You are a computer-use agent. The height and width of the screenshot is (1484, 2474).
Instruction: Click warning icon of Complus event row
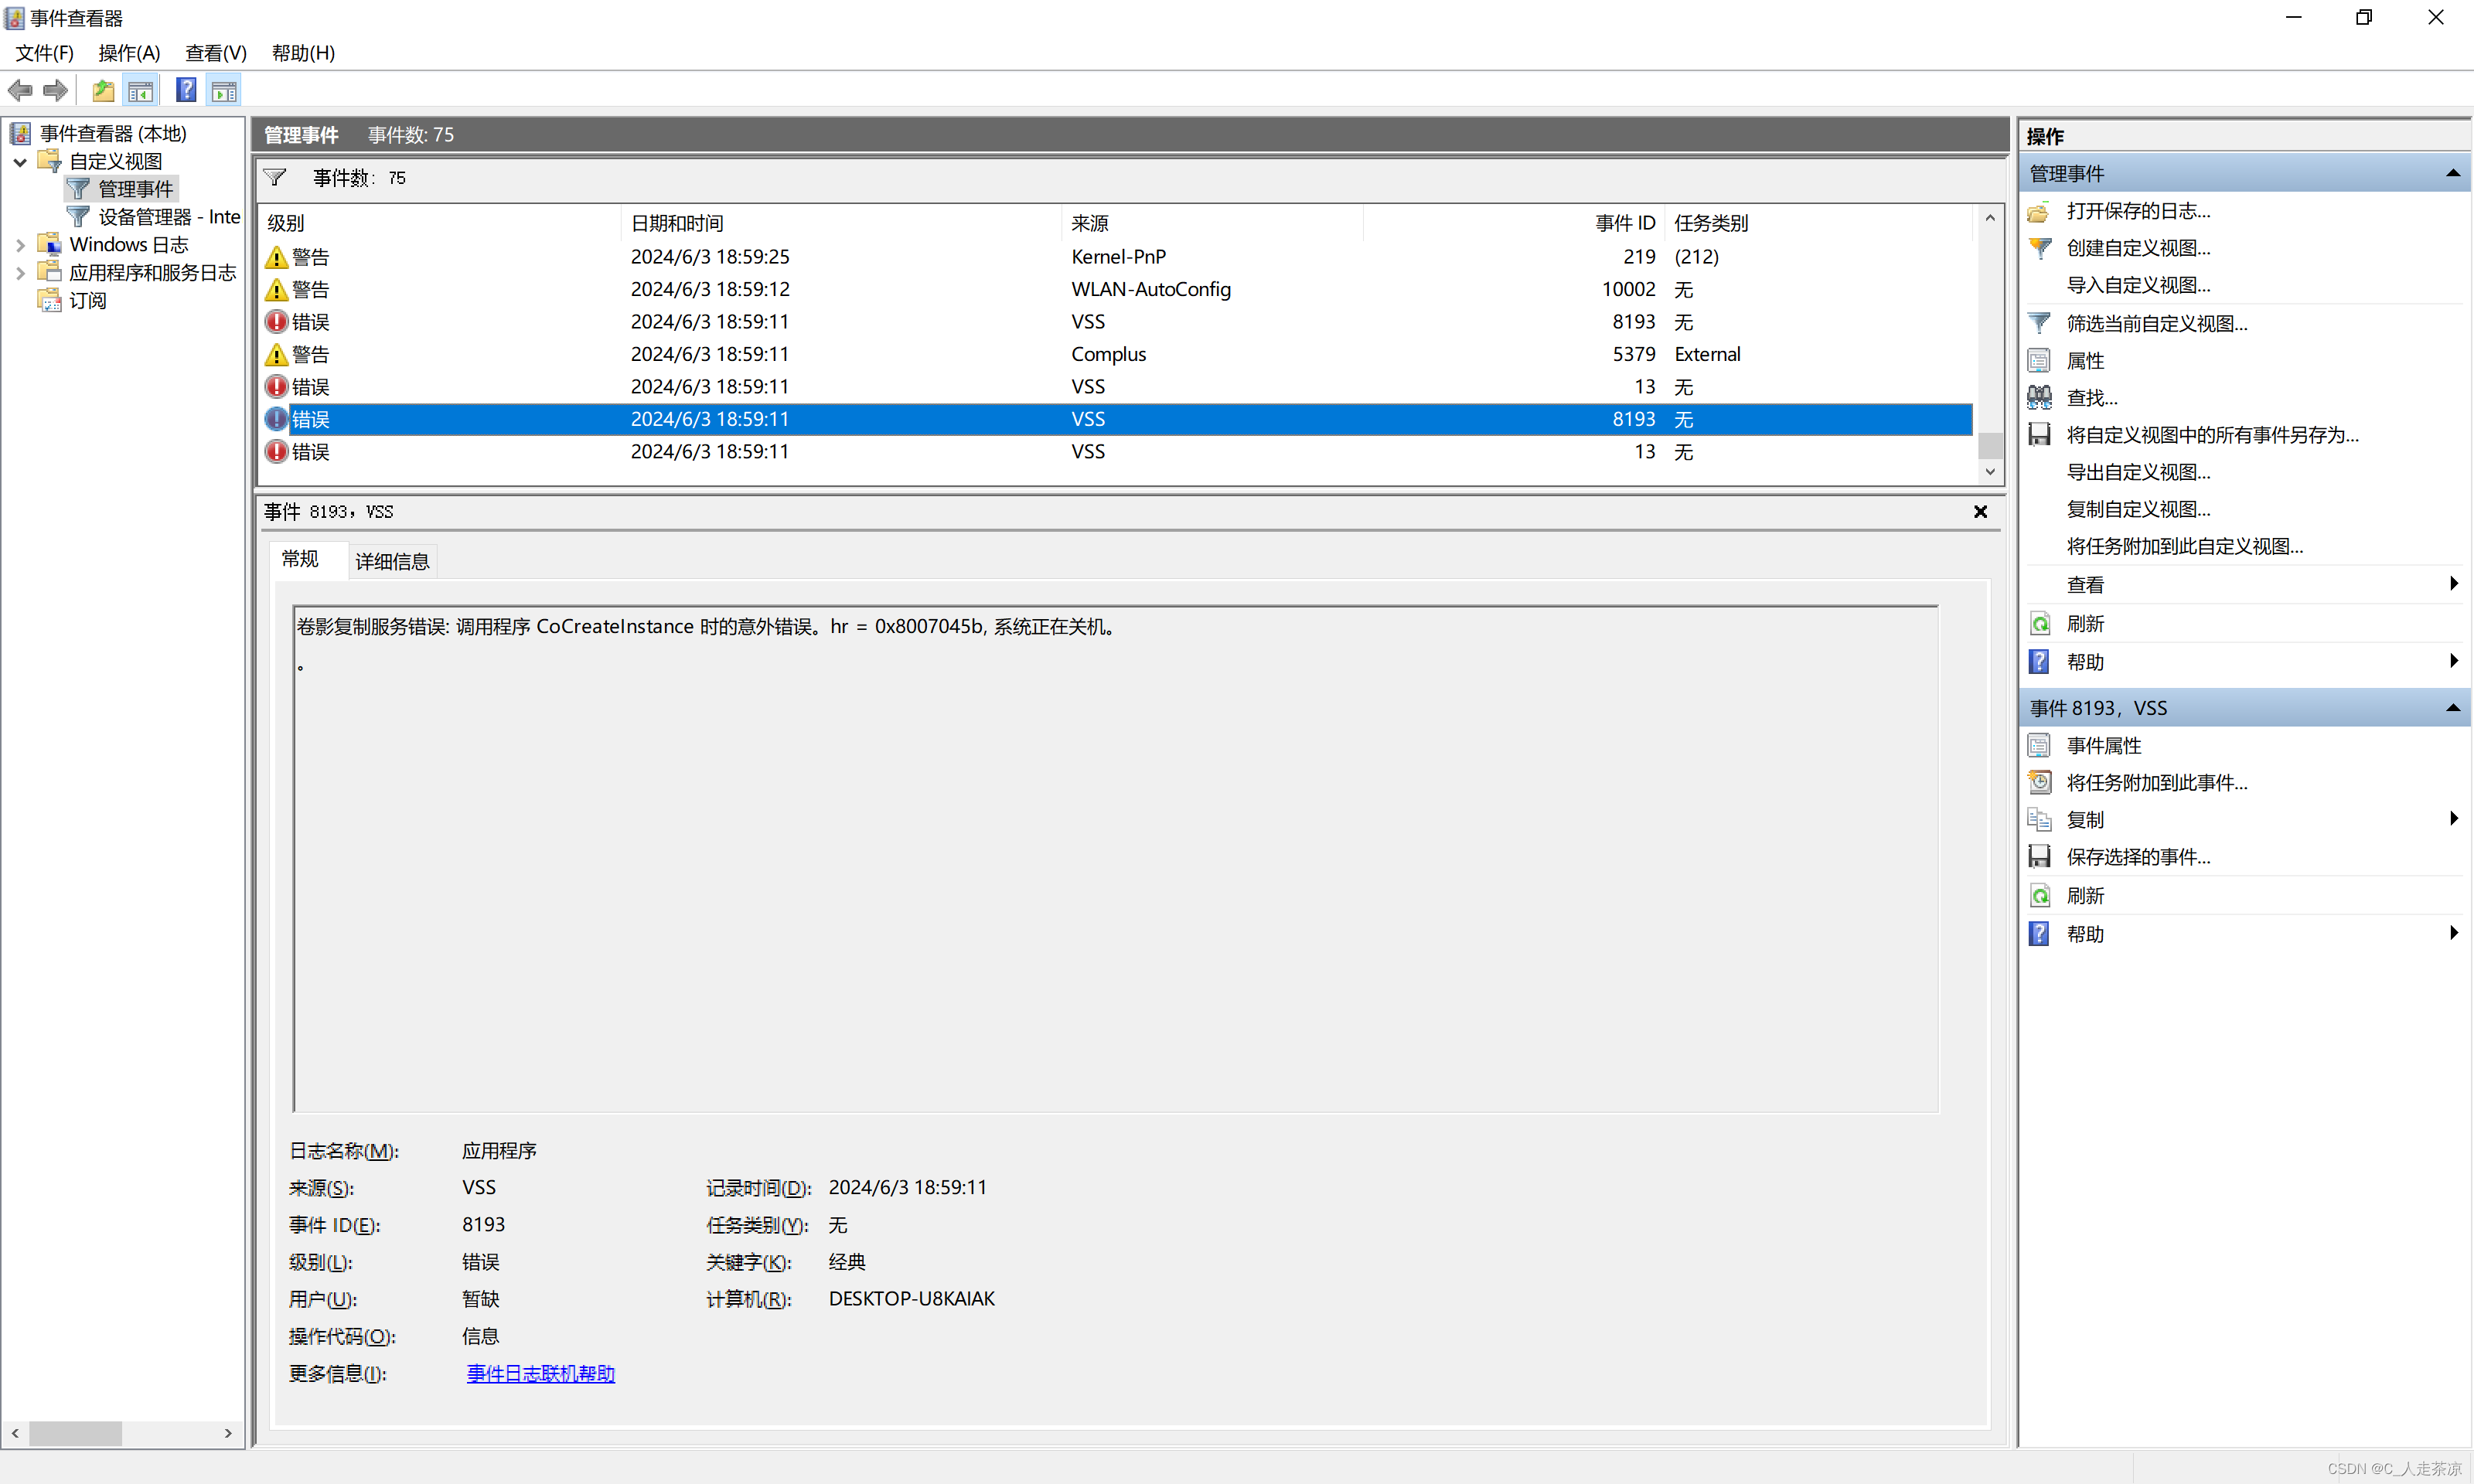pos(277,355)
